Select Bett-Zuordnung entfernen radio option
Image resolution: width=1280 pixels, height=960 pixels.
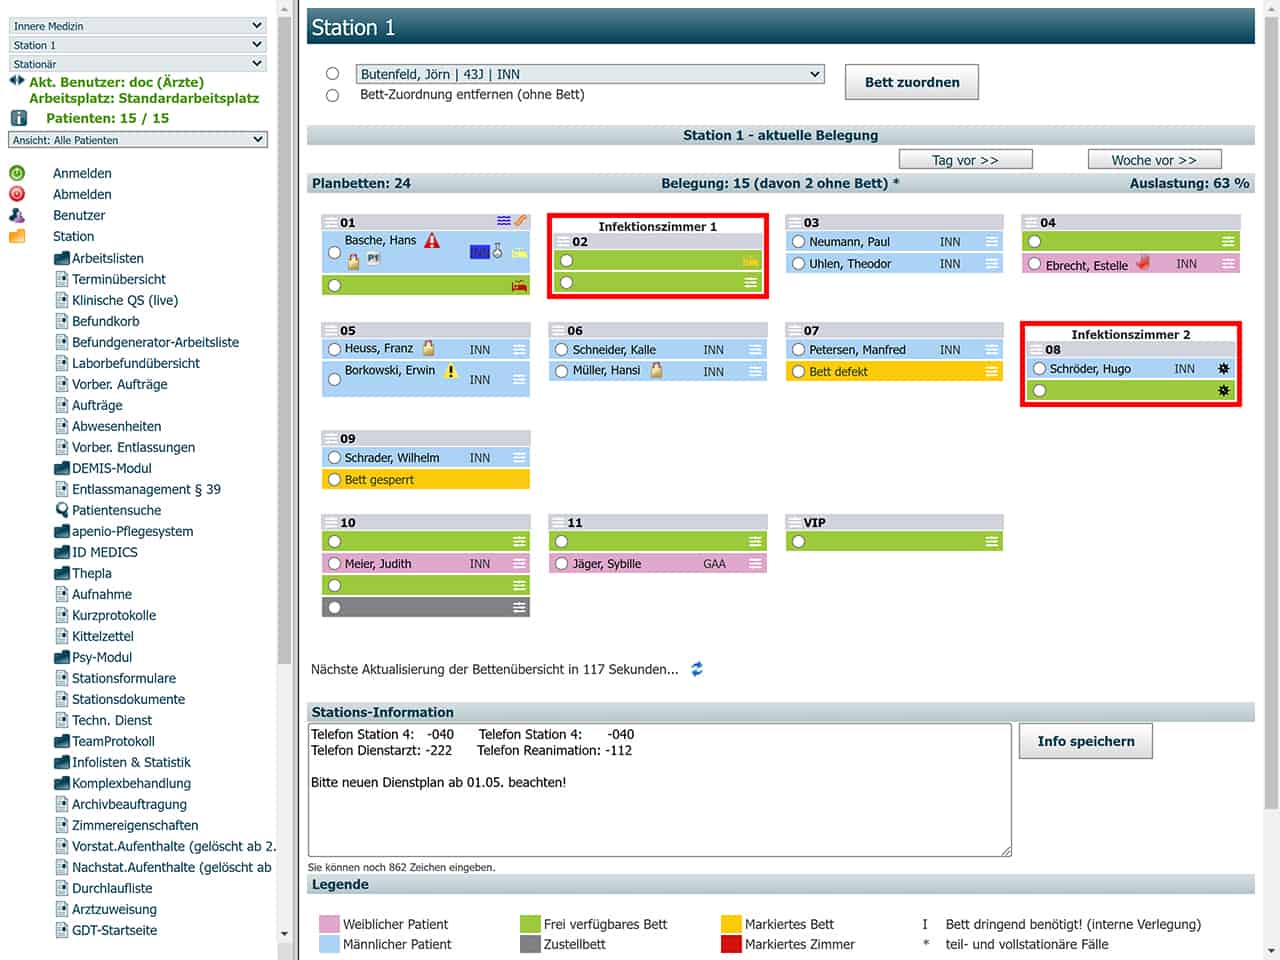coord(333,95)
